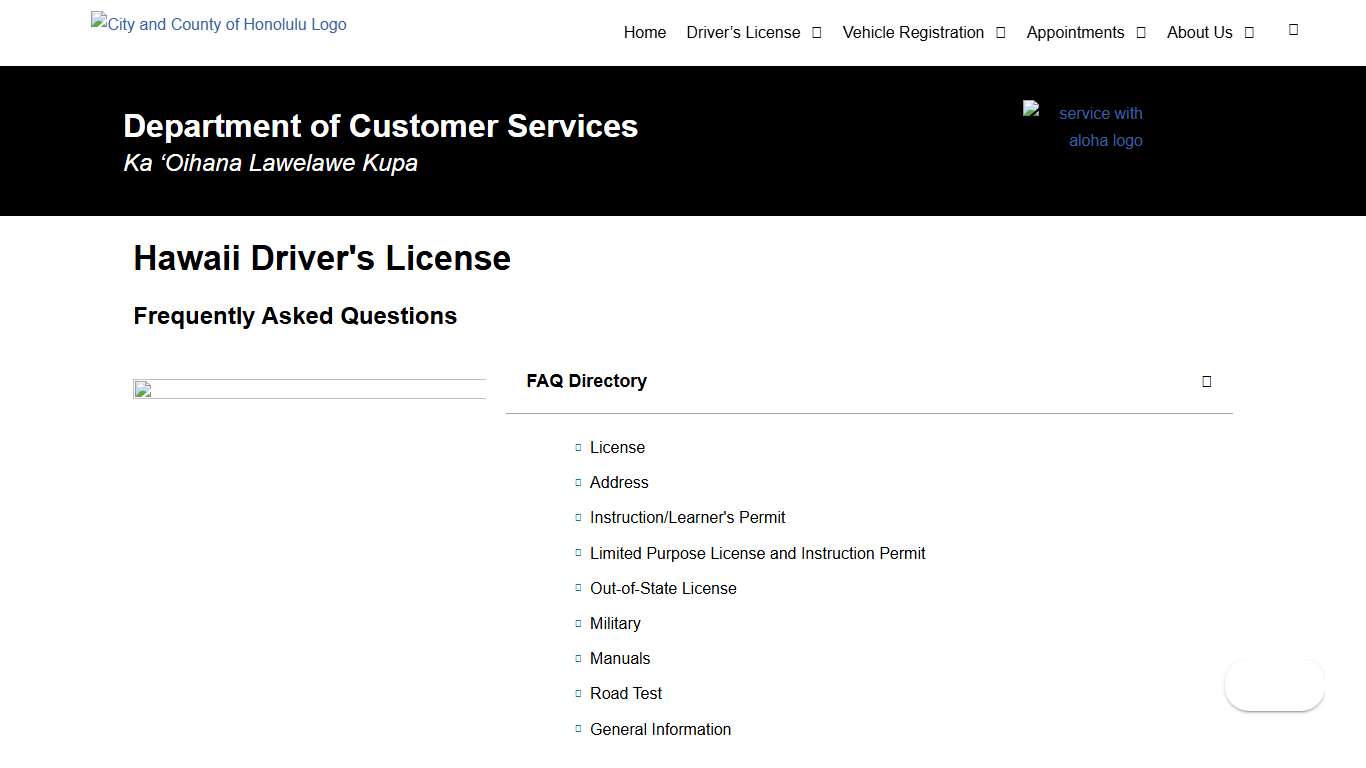Select the Limited Purpose License and Instruction Permit link
The width and height of the screenshot is (1366, 768).
click(x=757, y=553)
